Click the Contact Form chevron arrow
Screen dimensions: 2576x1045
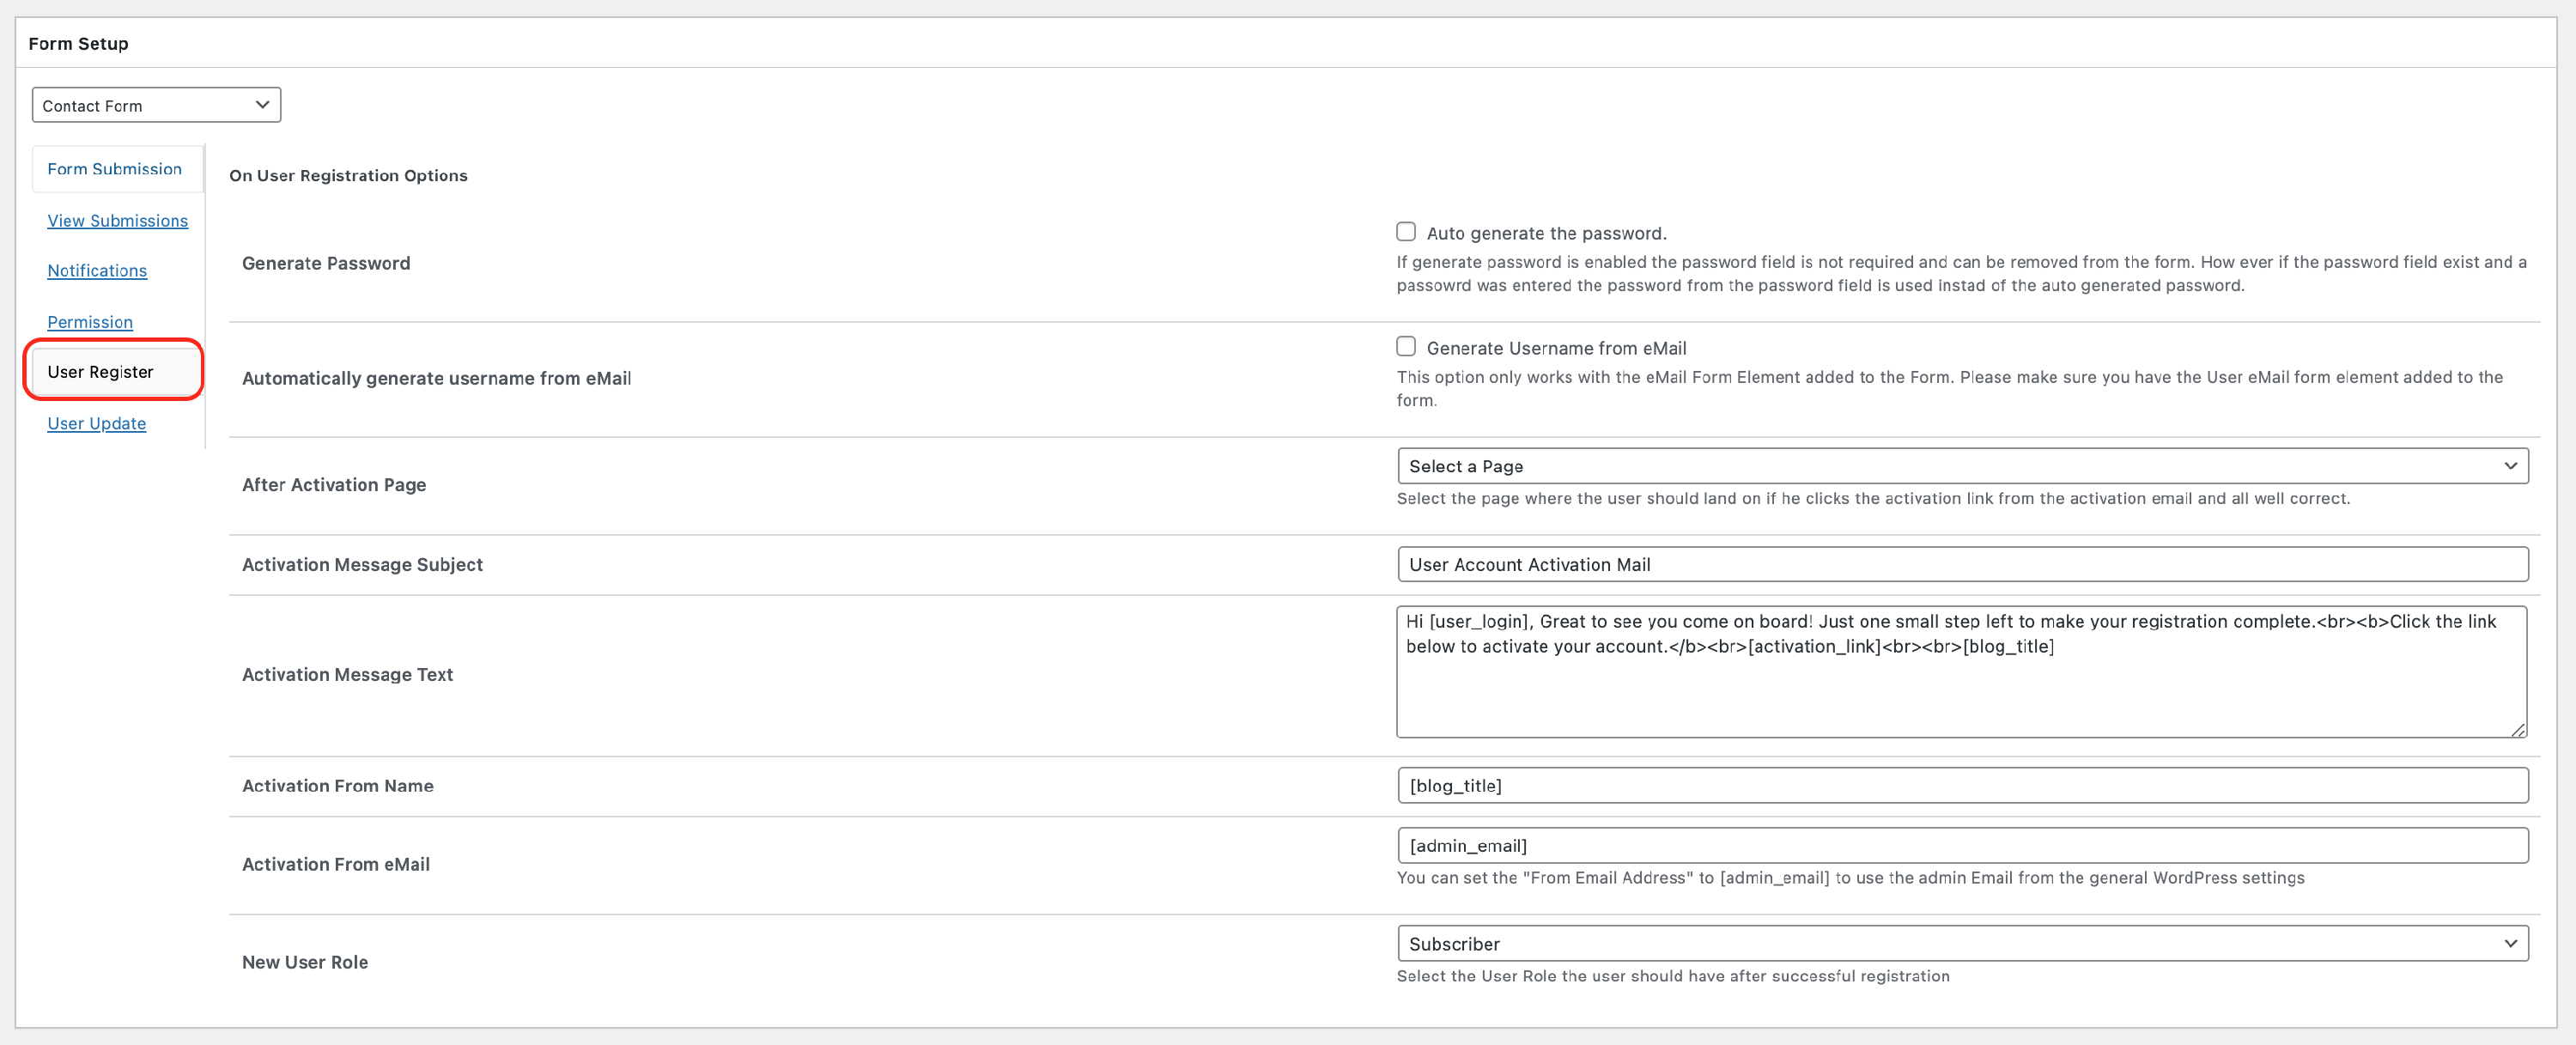[x=262, y=105]
